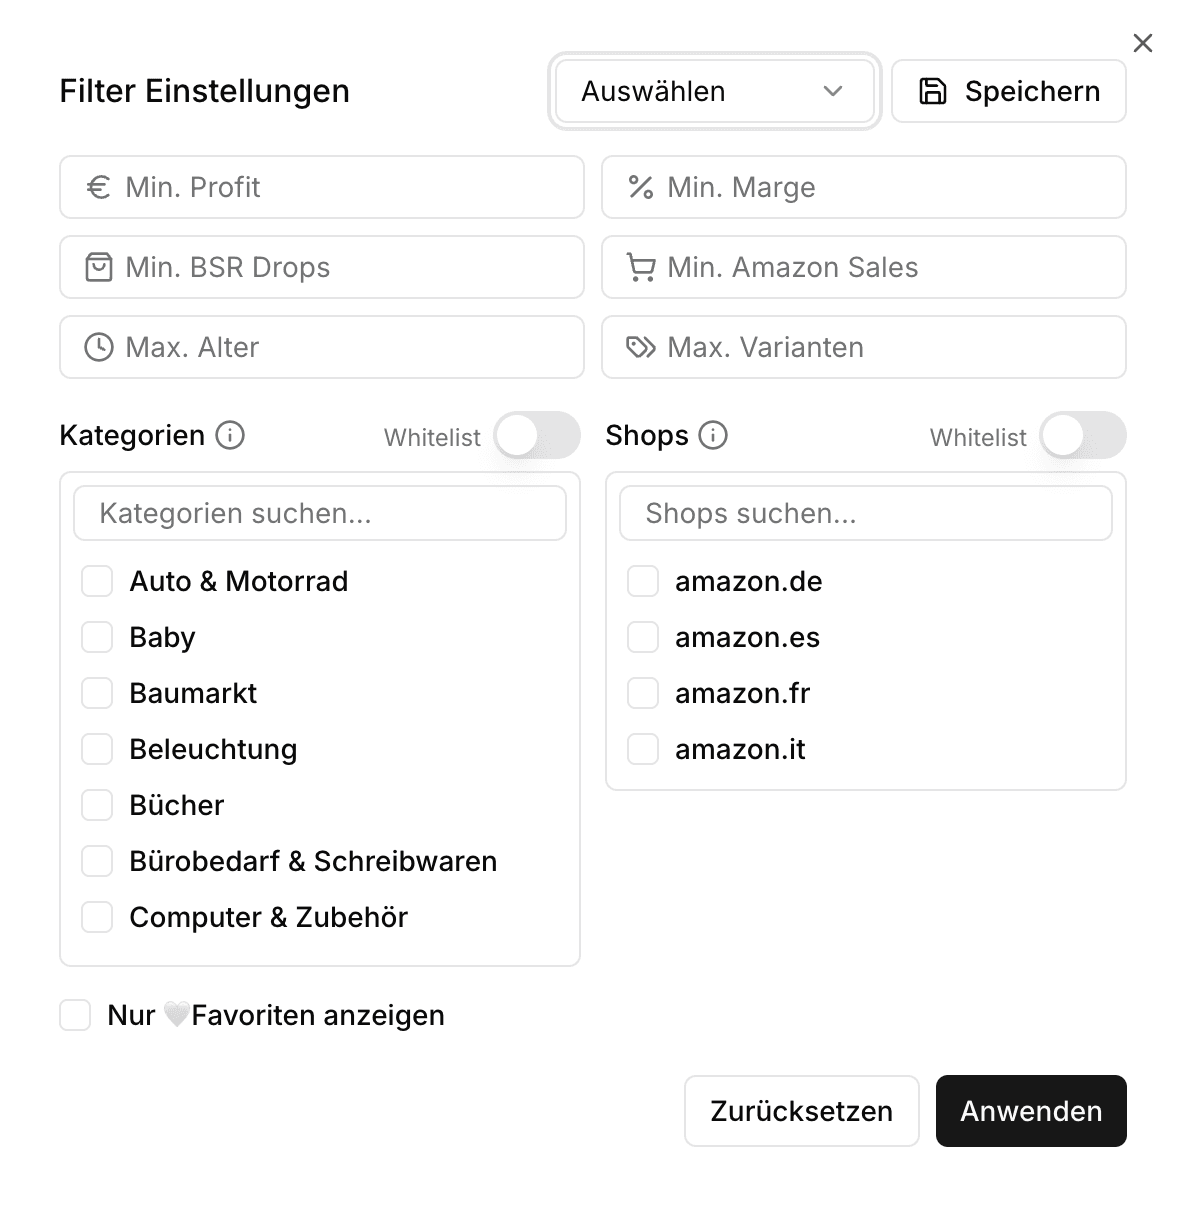1186x1206 pixels.
Task: Close the Filter Einstellungen dialog
Action: (x=1142, y=43)
